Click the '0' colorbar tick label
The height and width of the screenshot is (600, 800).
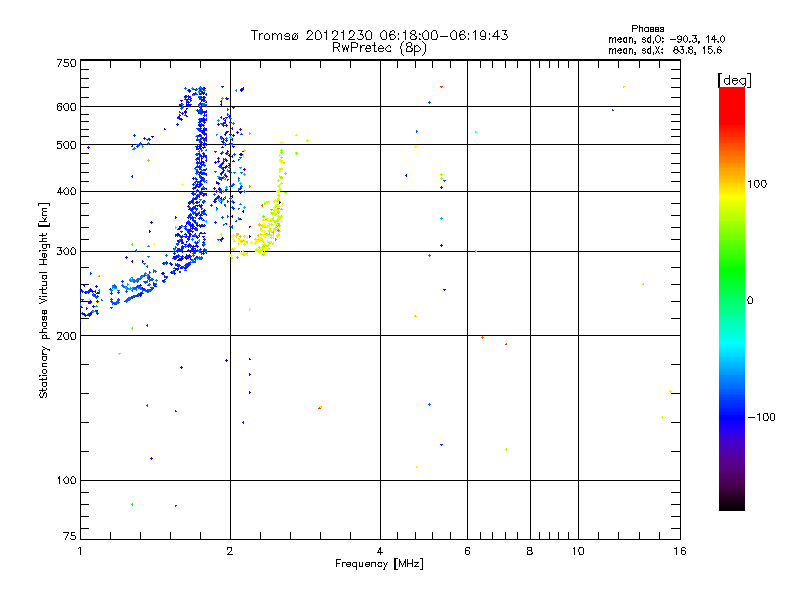[x=750, y=301]
